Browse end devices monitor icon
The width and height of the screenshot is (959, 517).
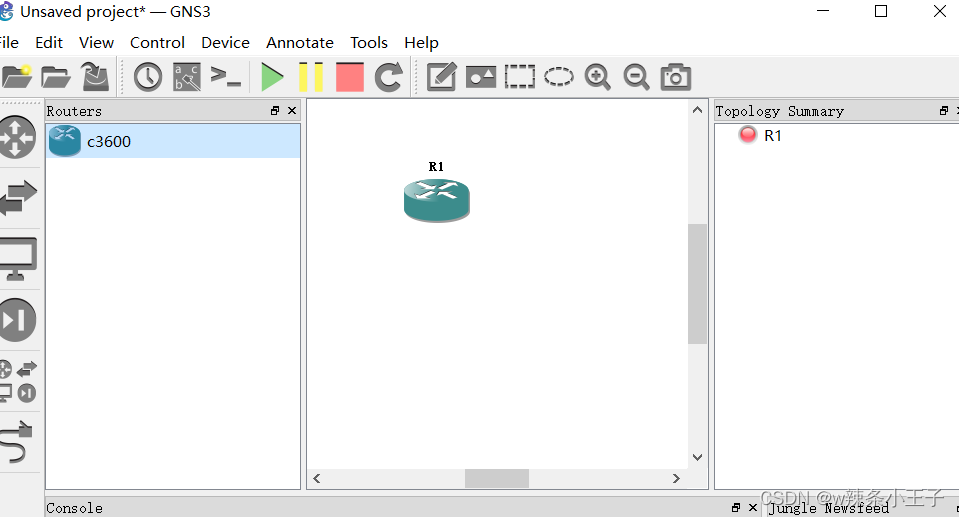coord(18,259)
